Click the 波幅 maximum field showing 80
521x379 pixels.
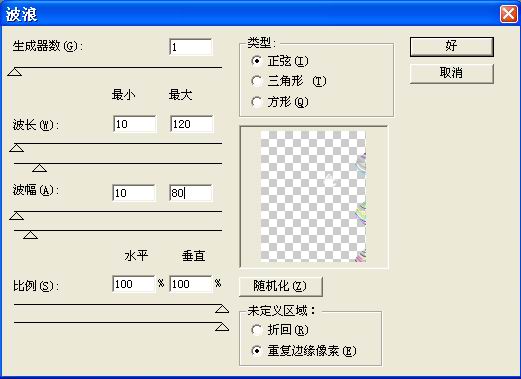[191, 193]
